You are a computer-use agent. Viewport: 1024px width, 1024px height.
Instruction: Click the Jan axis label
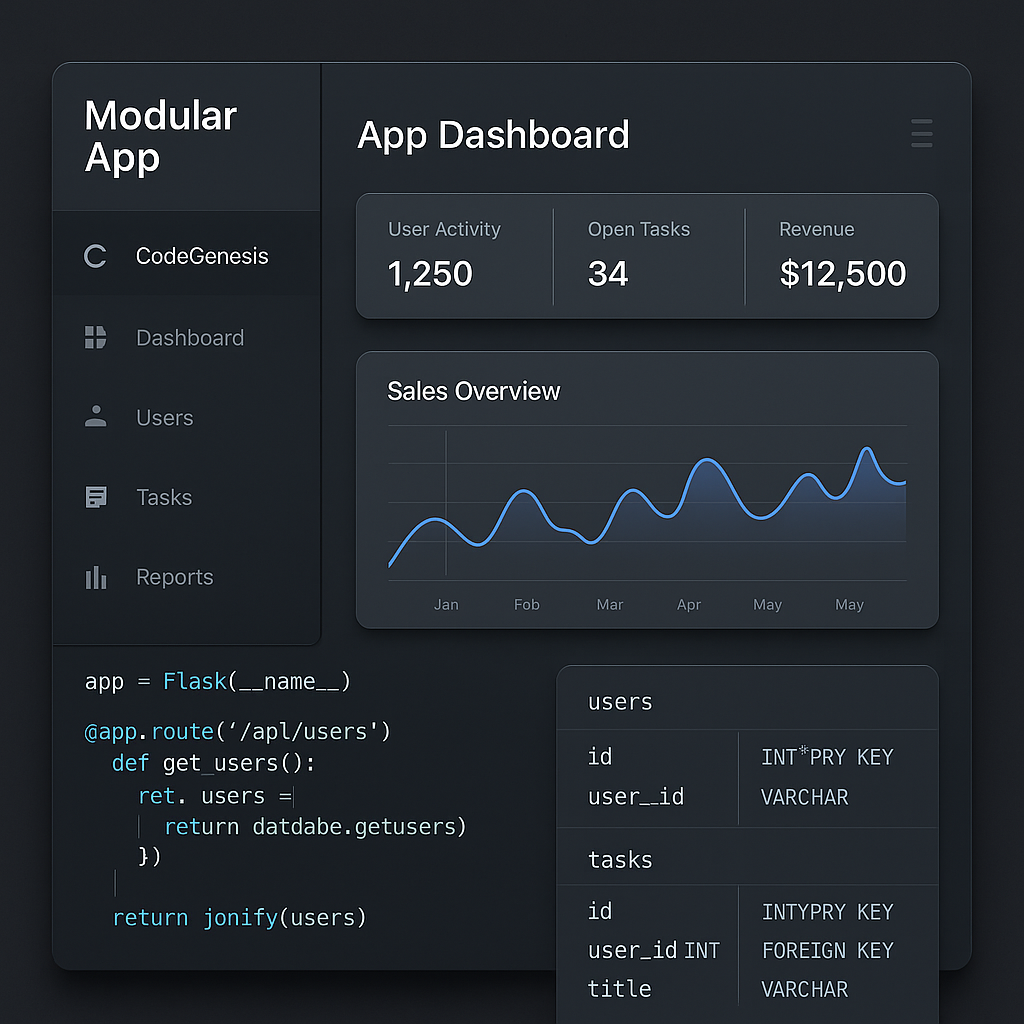pos(446,605)
